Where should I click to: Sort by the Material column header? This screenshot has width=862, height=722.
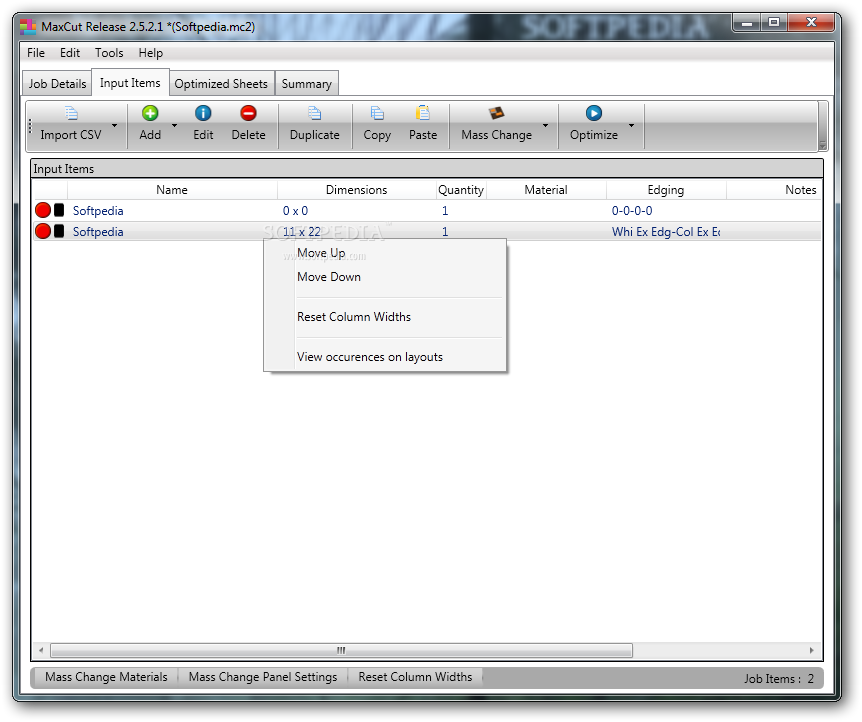click(x=546, y=190)
